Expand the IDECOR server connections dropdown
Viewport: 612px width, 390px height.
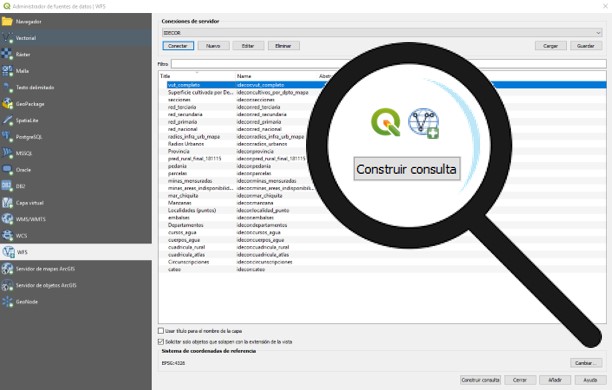[x=382, y=33]
